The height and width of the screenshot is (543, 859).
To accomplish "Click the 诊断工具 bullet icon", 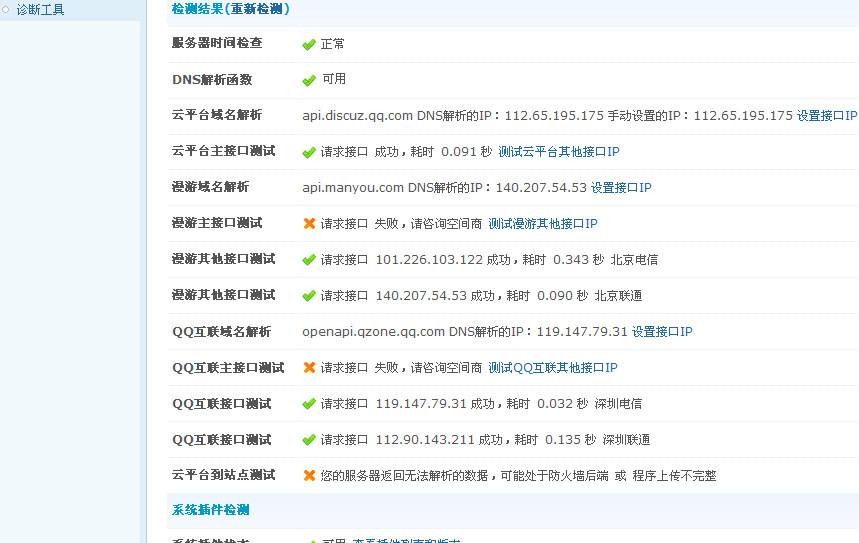I will [x=6, y=10].
